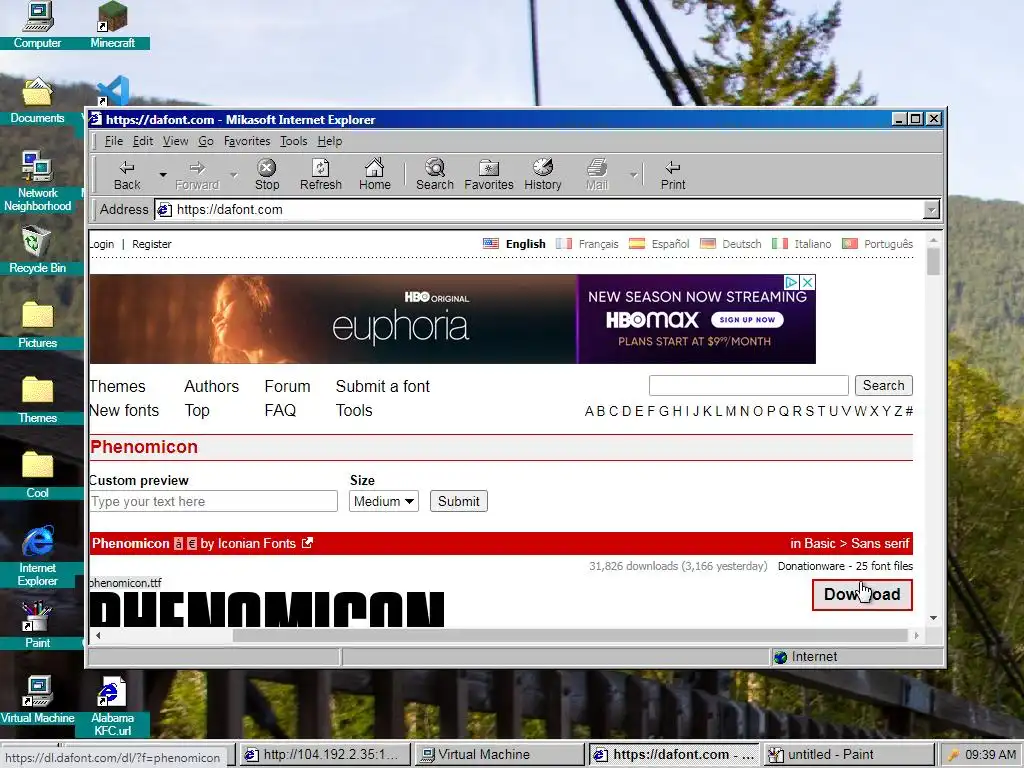Click the Print toolbar button

pos(673,174)
